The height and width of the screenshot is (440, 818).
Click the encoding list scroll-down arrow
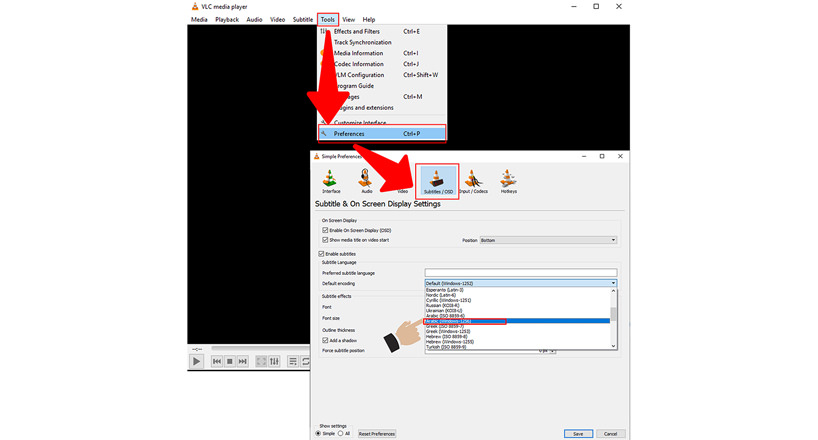click(614, 346)
